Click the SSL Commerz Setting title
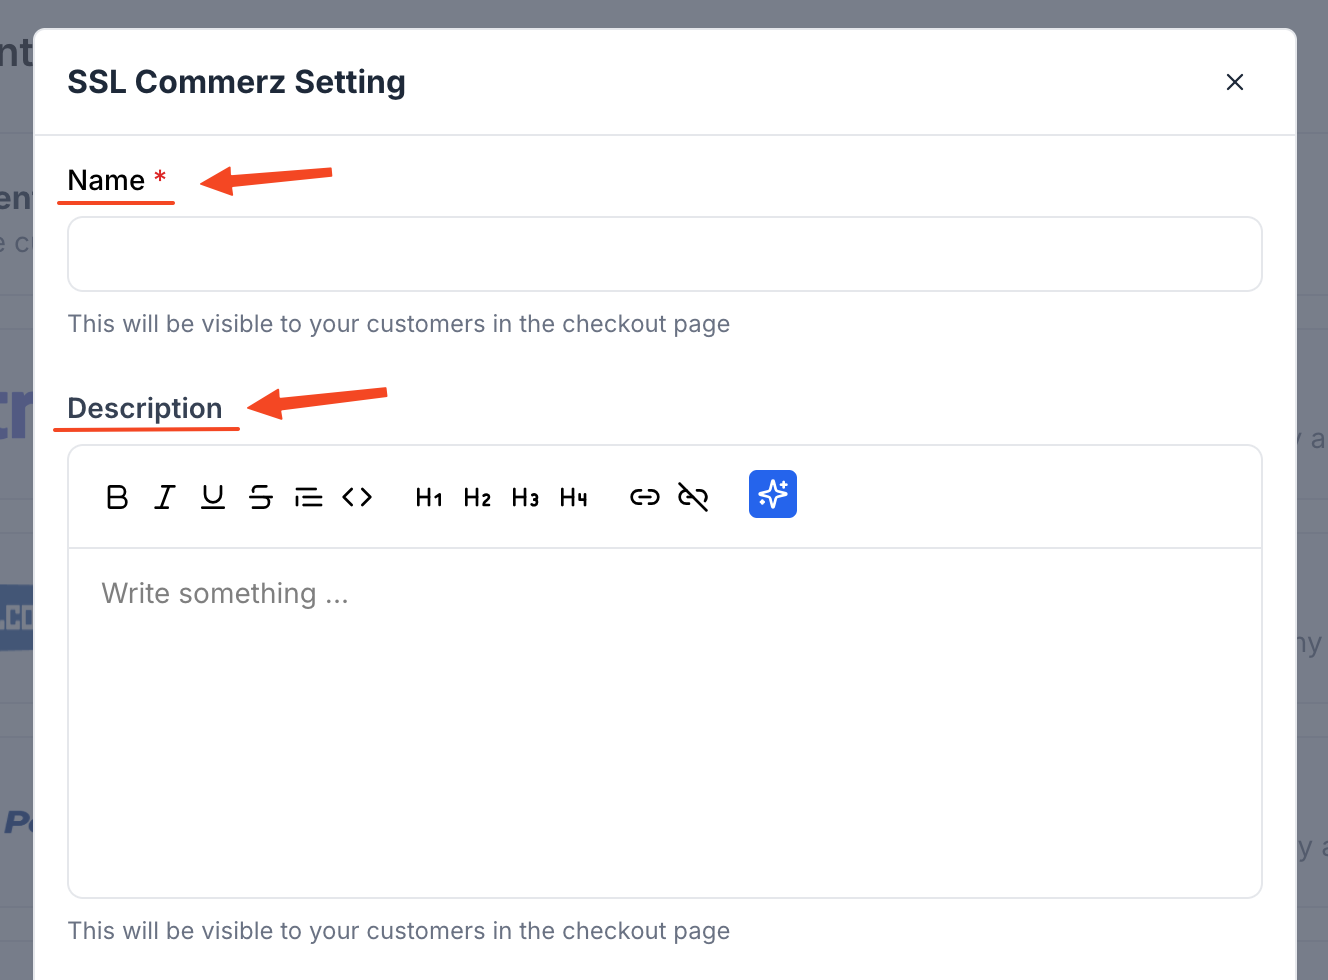 (237, 82)
